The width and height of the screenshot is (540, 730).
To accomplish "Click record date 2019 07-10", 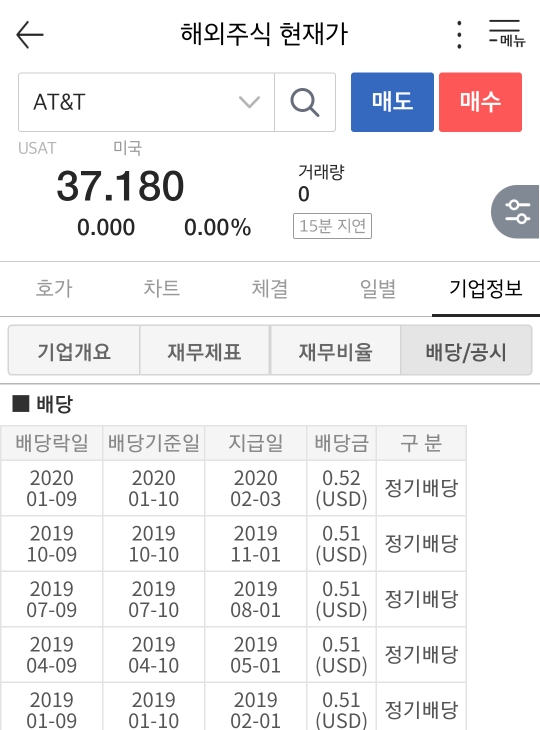I will (x=154, y=599).
